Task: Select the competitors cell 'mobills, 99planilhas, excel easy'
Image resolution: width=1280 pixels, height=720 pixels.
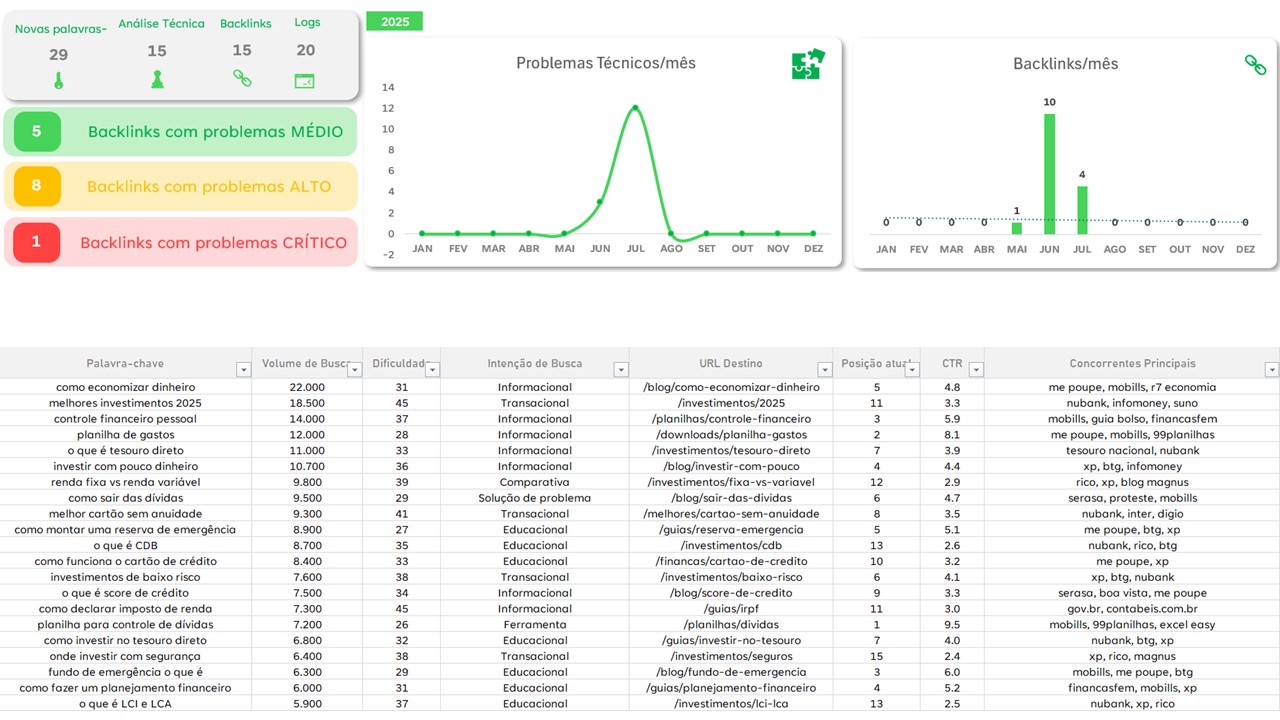Action: coord(1132,624)
